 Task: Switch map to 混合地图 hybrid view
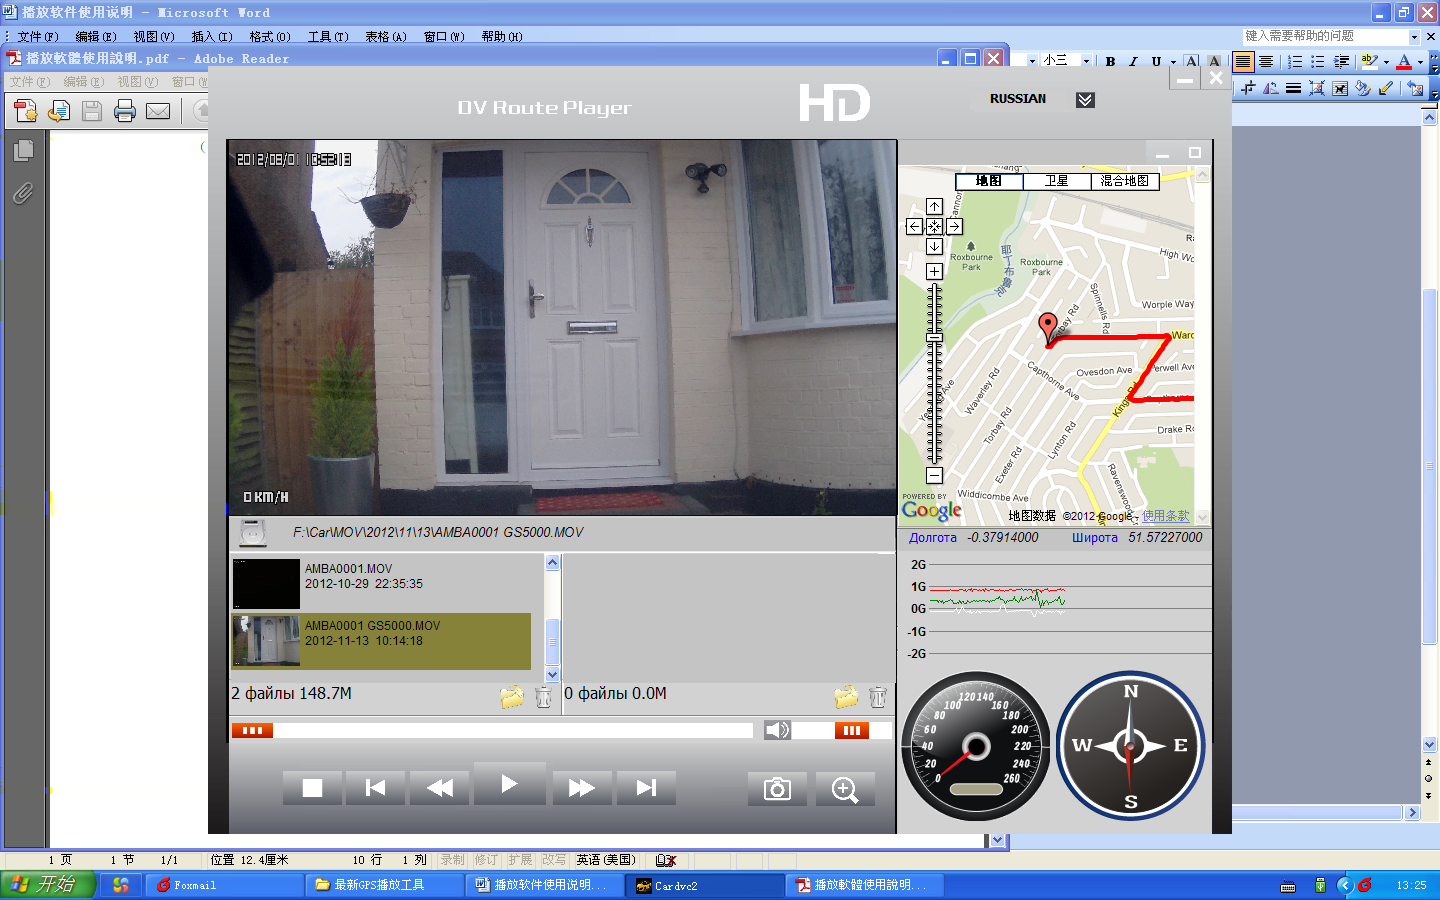click(x=1125, y=181)
